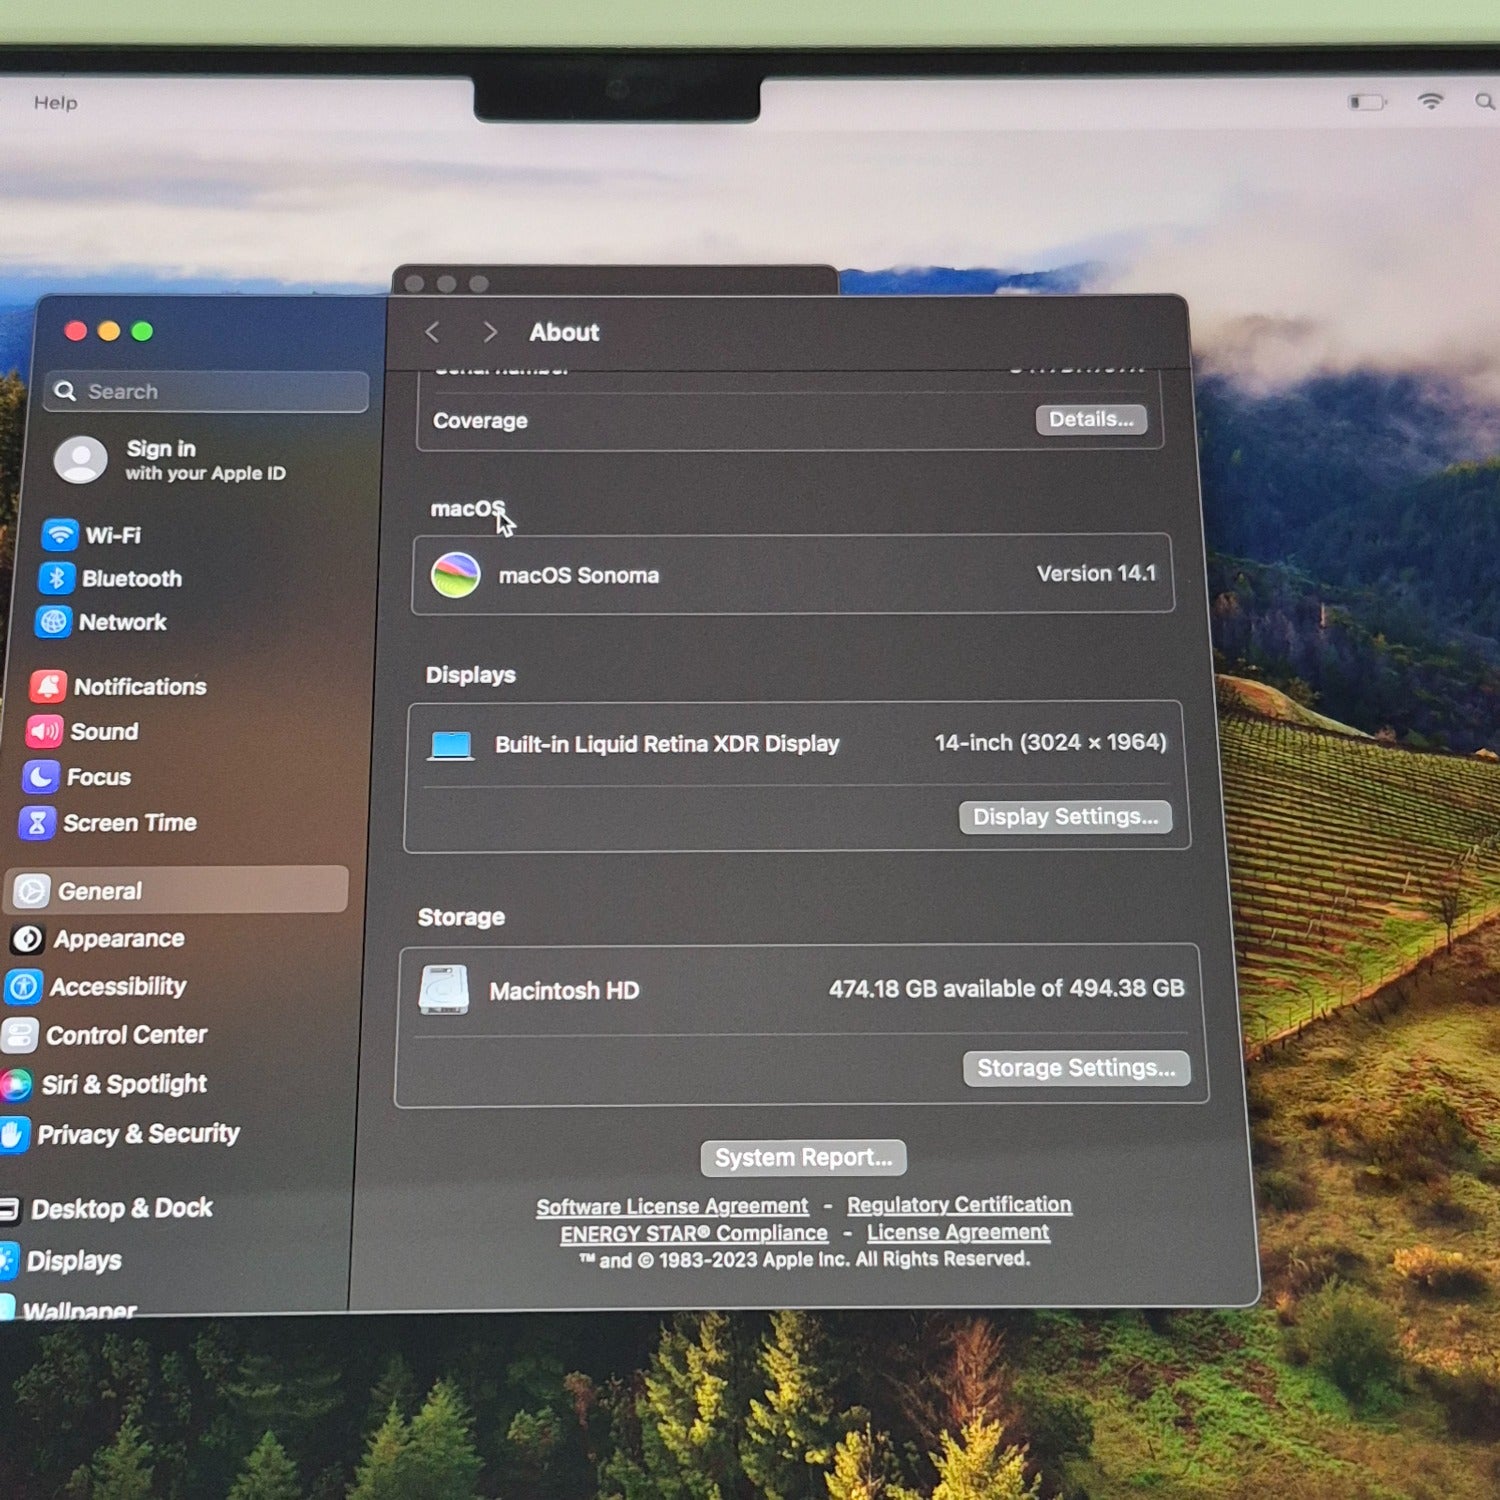Click the Version 14.1 text
Screen dimensions: 1500x1500
pyautogui.click(x=1096, y=573)
